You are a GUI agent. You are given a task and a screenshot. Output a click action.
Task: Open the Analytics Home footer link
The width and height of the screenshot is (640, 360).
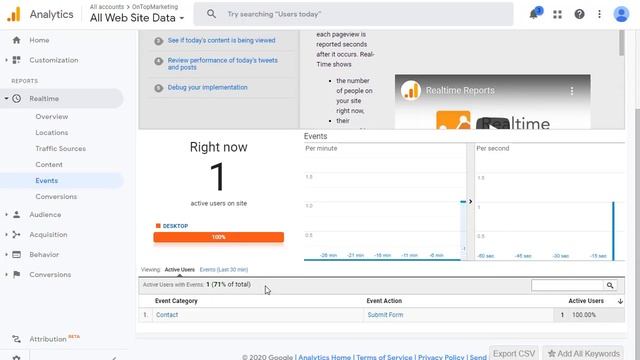click(324, 357)
